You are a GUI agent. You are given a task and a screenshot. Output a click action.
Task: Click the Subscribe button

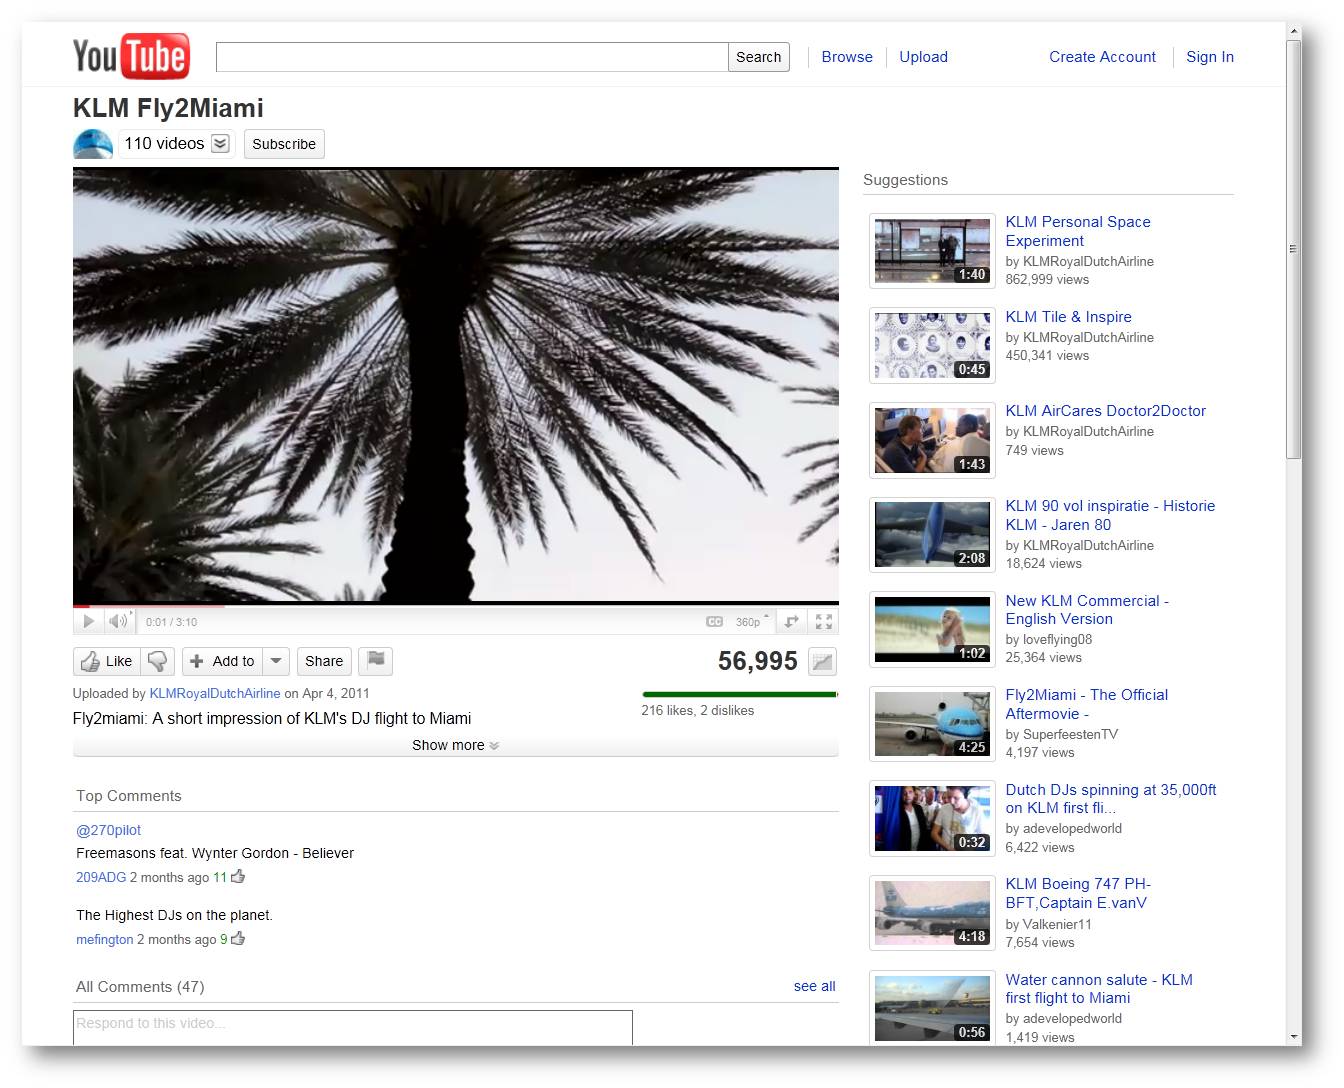click(x=284, y=144)
